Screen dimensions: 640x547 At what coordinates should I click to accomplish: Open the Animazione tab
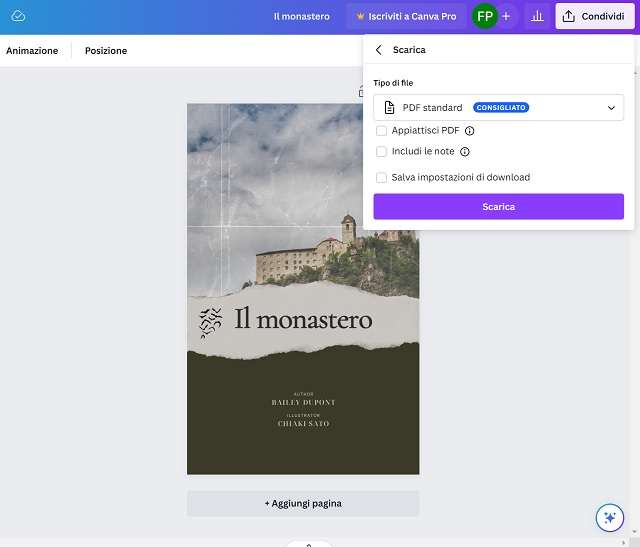click(x=32, y=51)
